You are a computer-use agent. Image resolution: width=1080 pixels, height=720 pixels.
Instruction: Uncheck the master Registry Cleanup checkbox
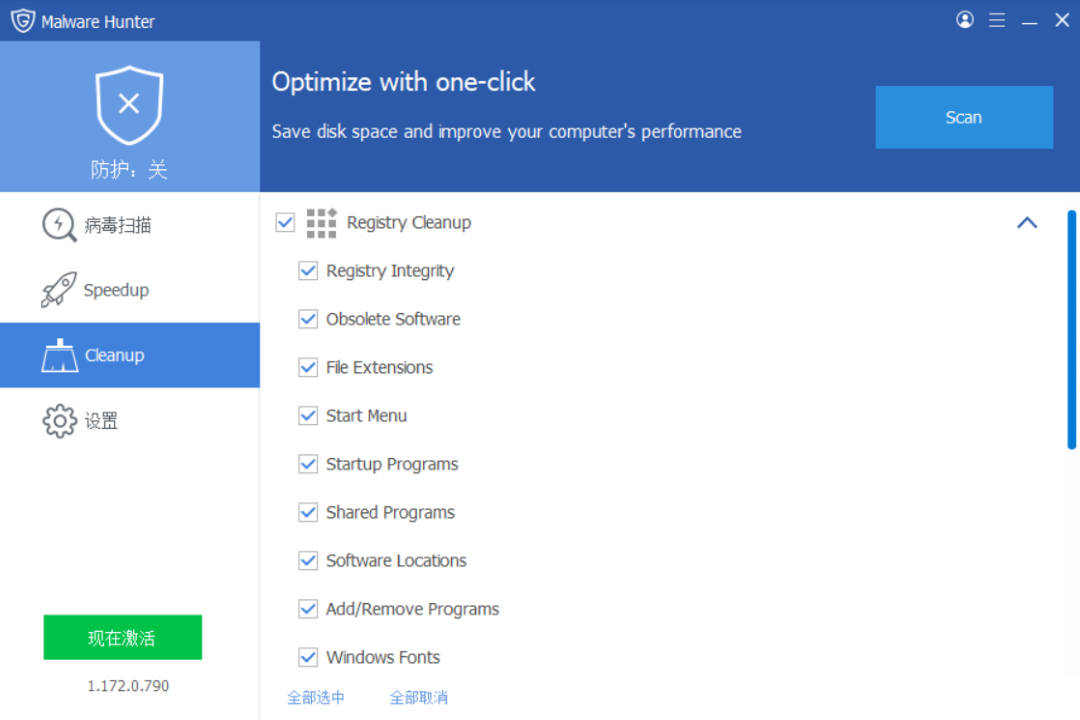pyautogui.click(x=284, y=222)
